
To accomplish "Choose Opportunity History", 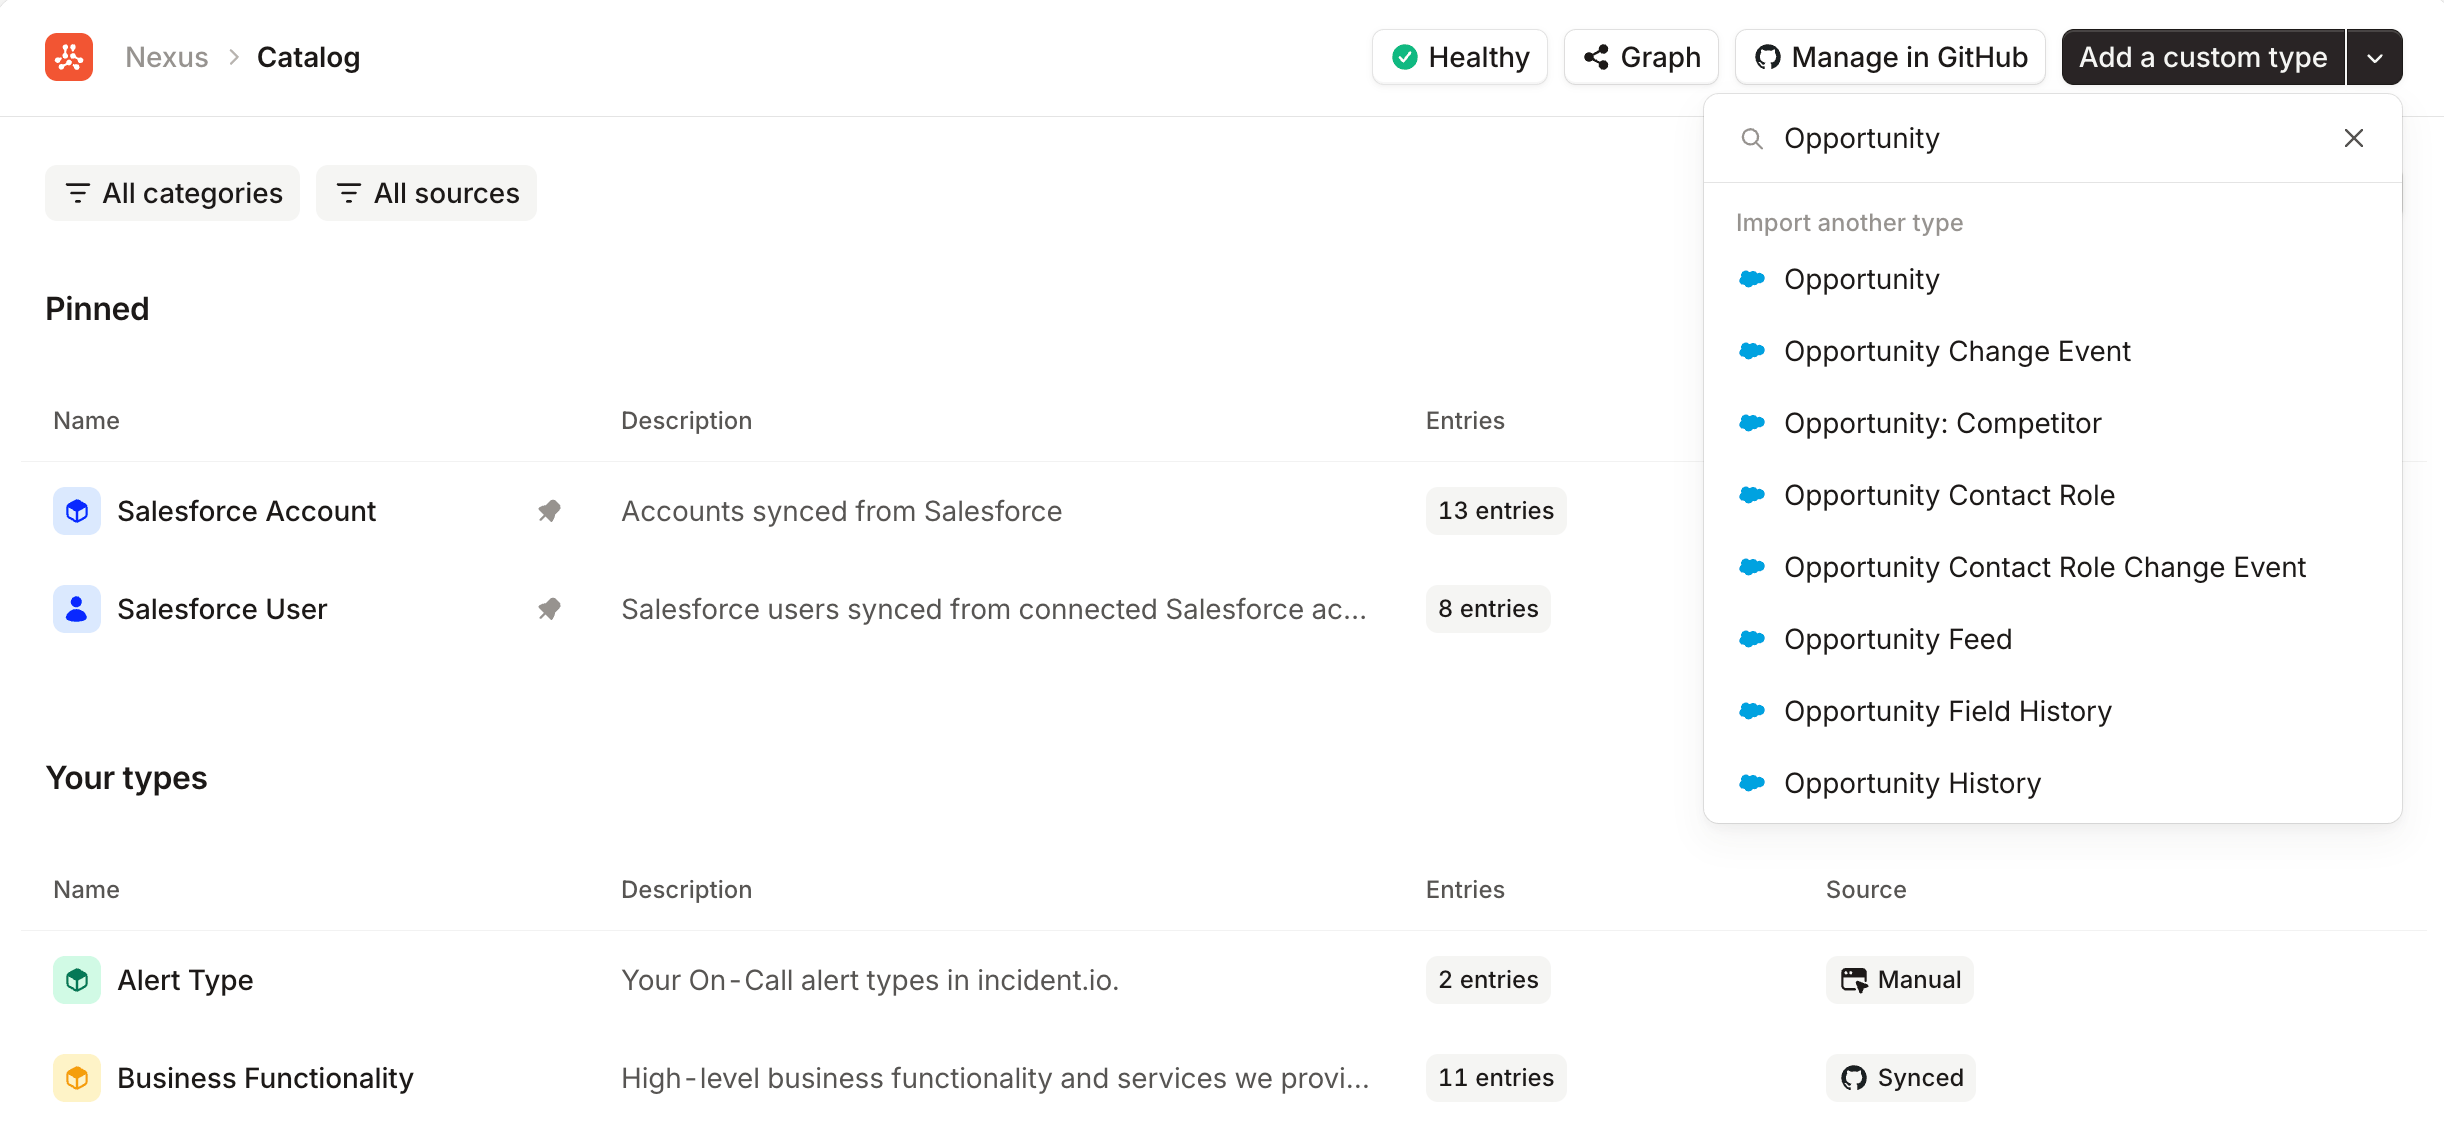I will pos(2052,783).
